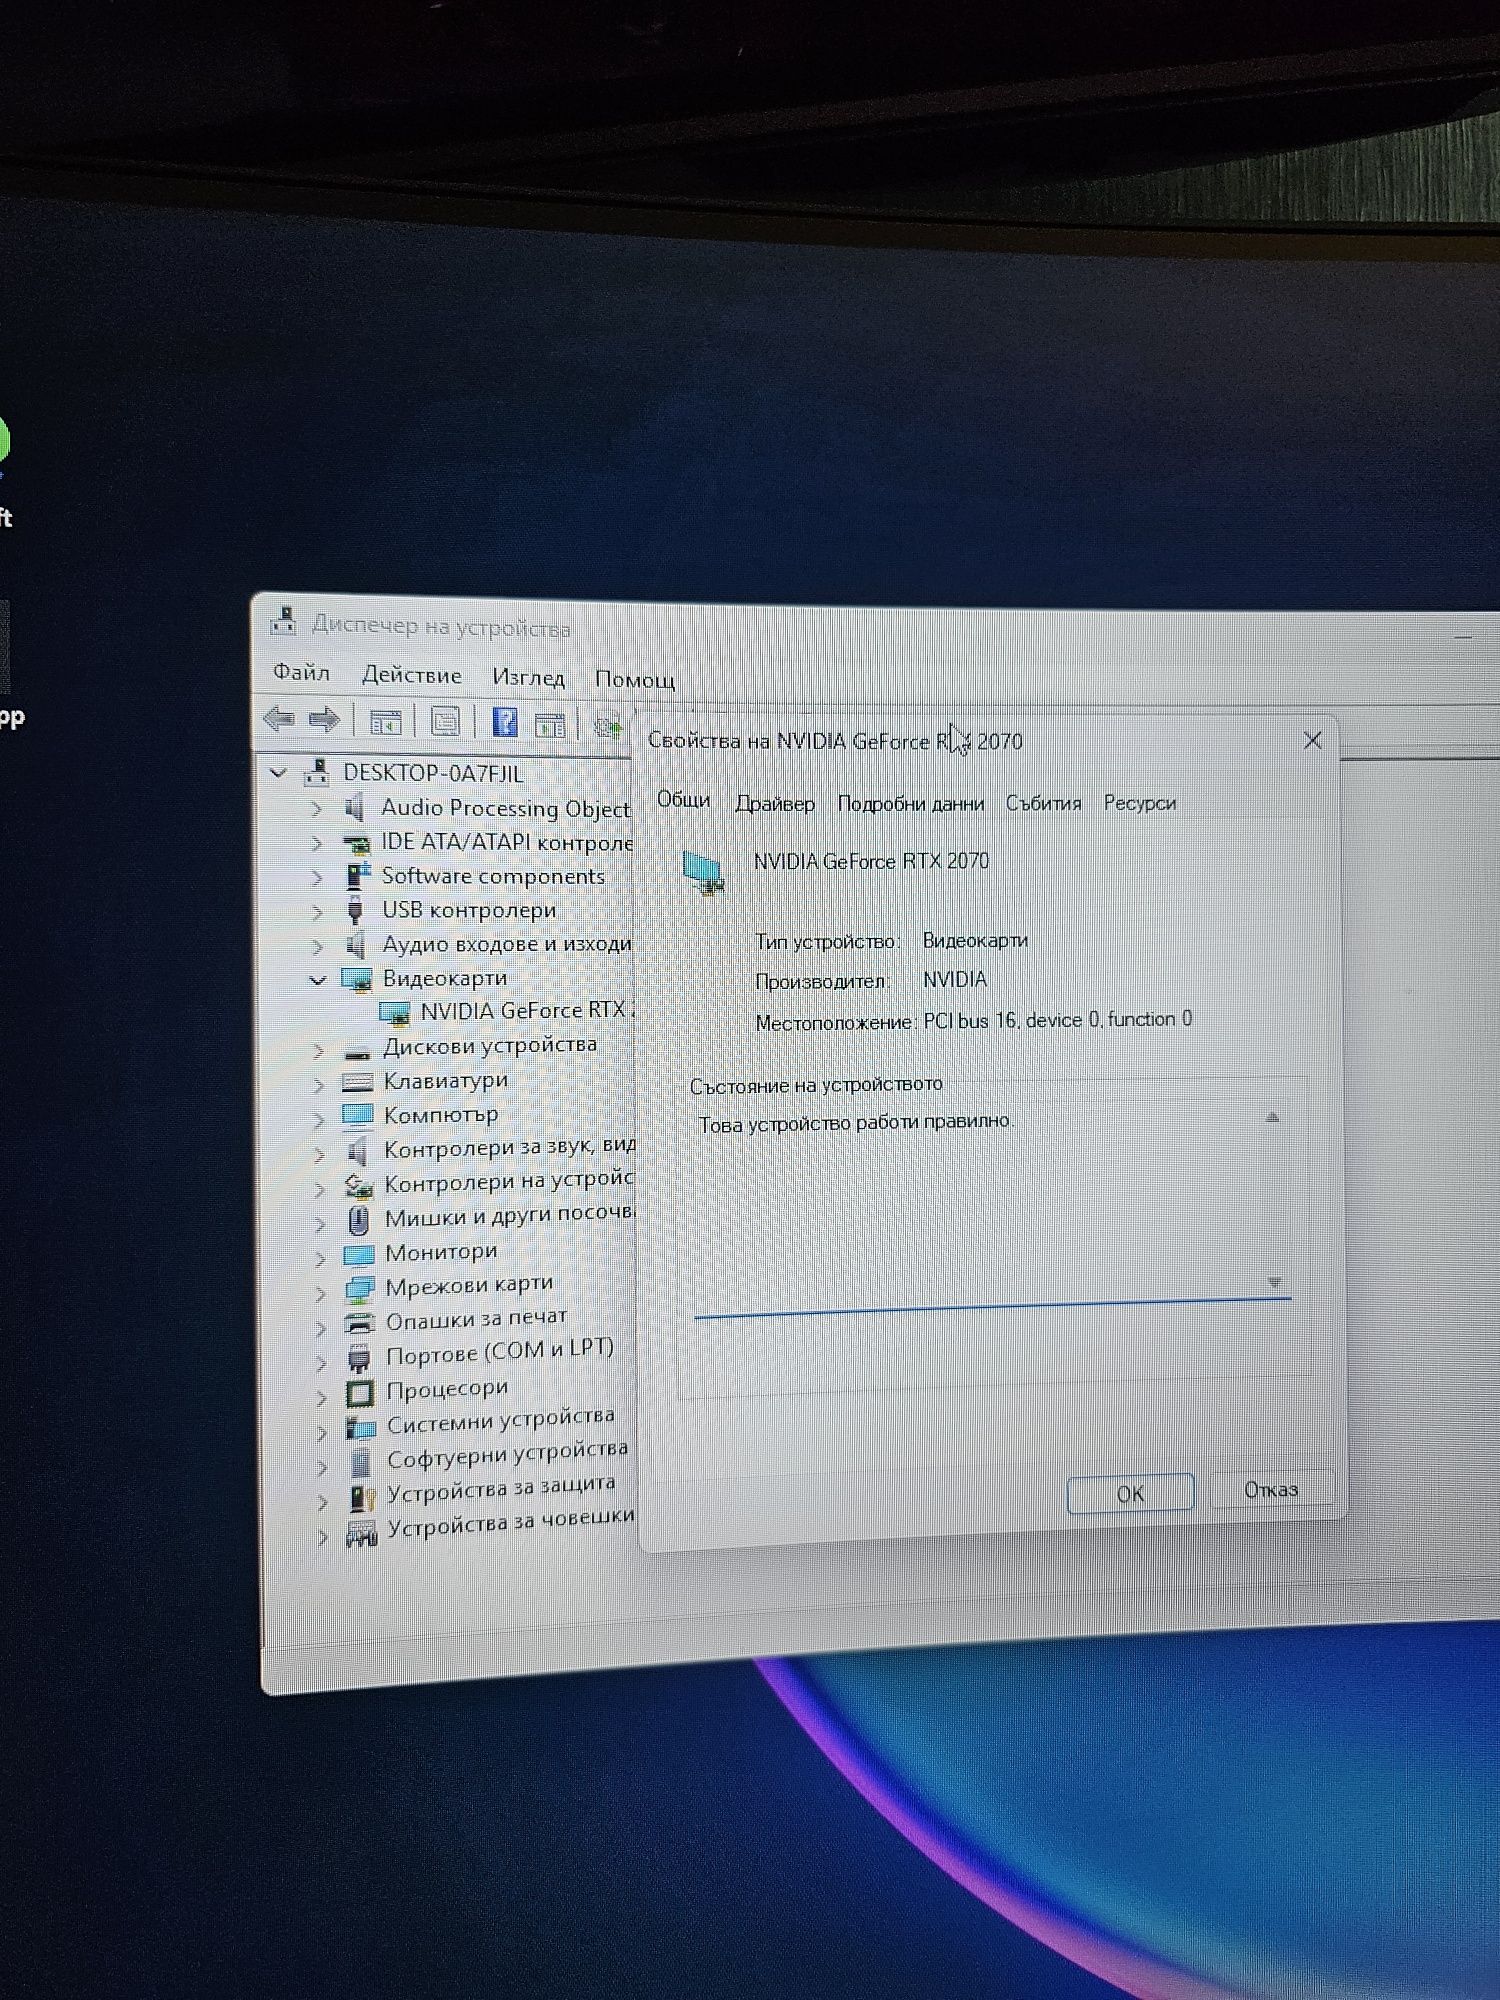
Task: Click the Device Manager title bar icon
Action: click(284, 621)
